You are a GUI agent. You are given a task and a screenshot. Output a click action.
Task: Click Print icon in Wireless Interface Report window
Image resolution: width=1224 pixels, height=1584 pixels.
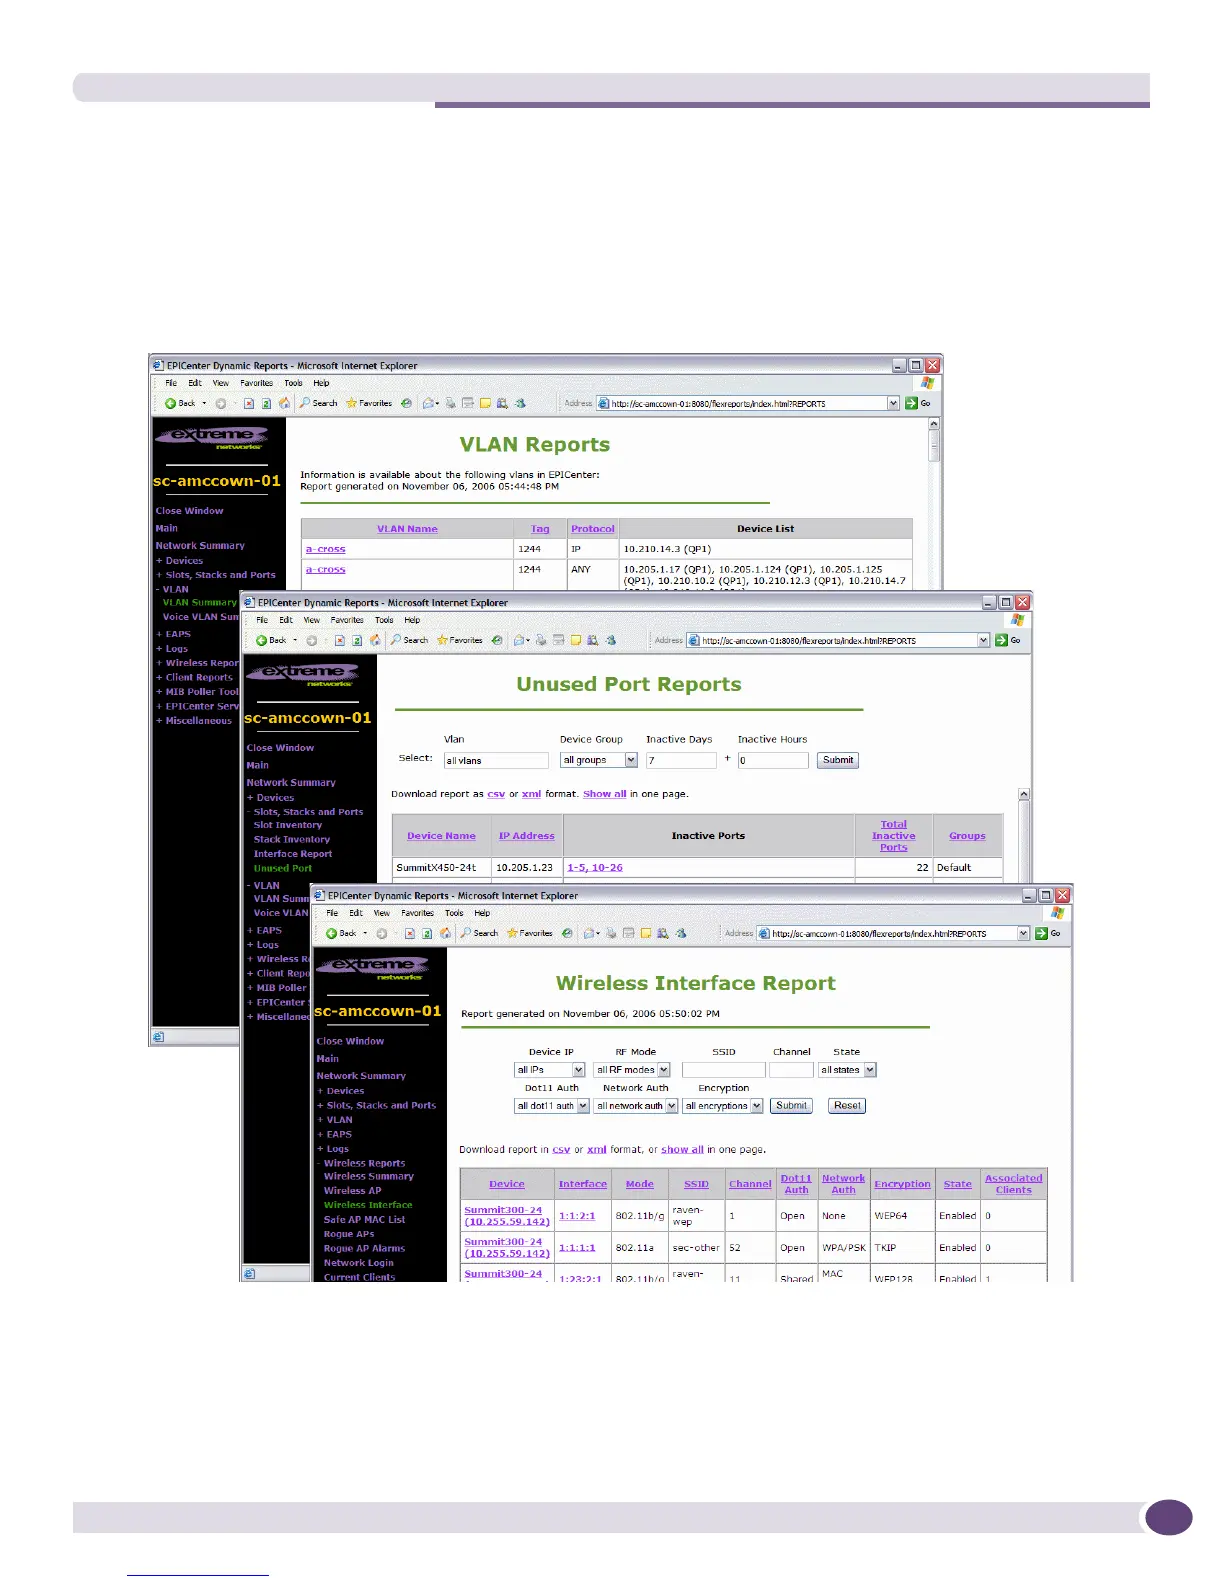coord(611,933)
